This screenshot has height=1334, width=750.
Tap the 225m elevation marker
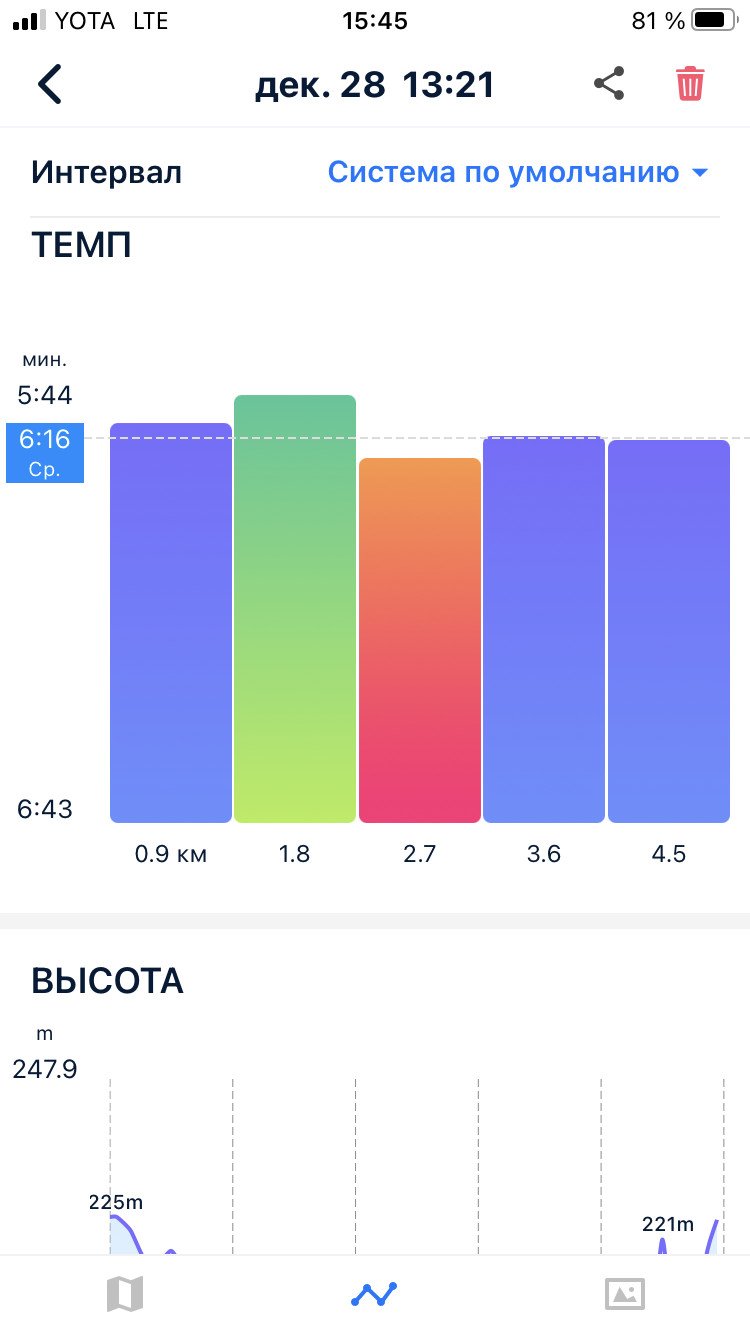pyautogui.click(x=116, y=1202)
